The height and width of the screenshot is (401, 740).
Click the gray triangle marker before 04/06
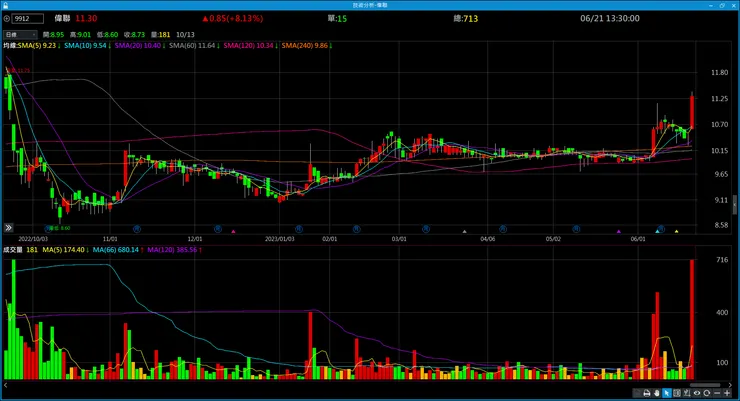tap(464, 231)
